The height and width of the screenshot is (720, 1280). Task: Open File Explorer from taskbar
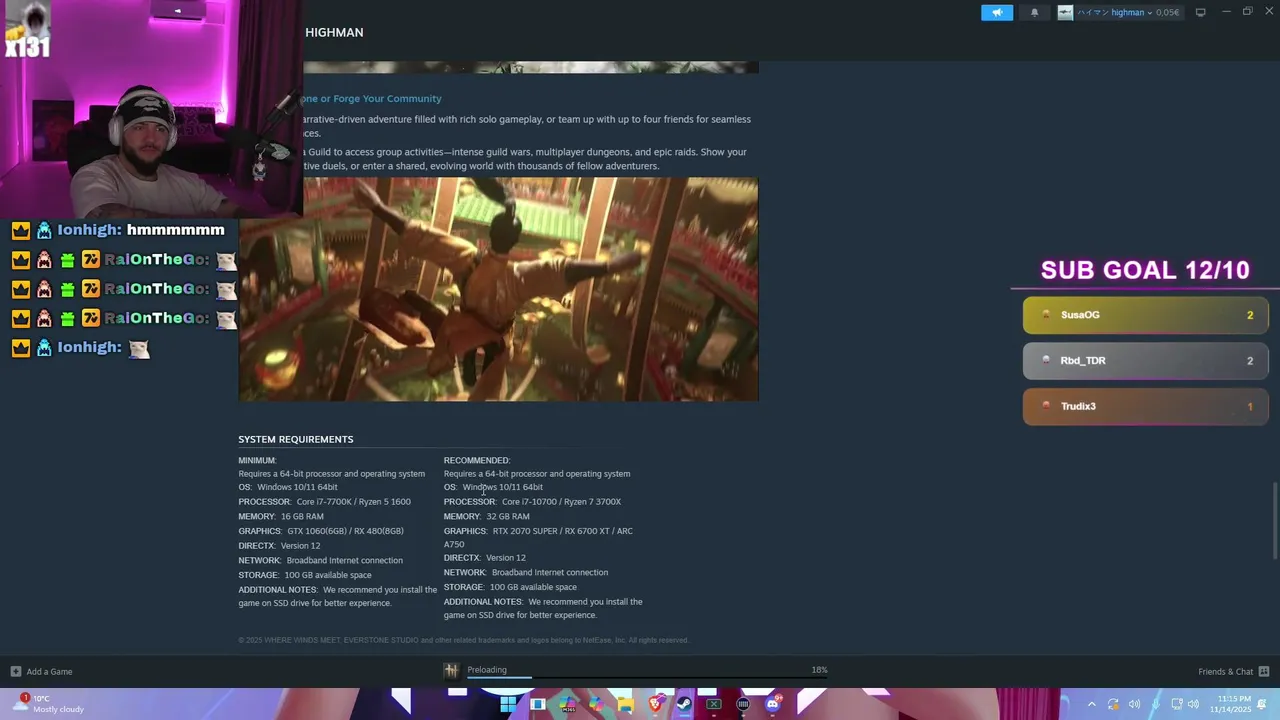click(x=625, y=704)
